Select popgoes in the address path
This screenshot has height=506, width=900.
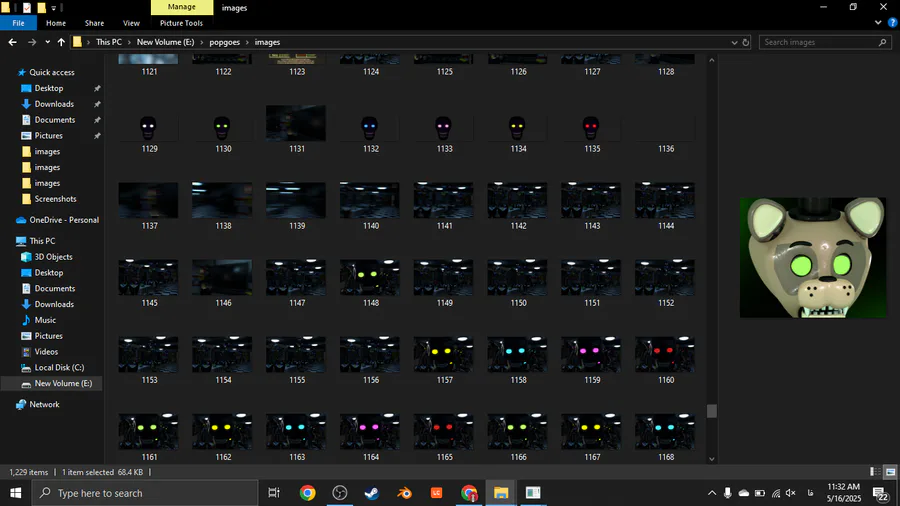(x=224, y=42)
